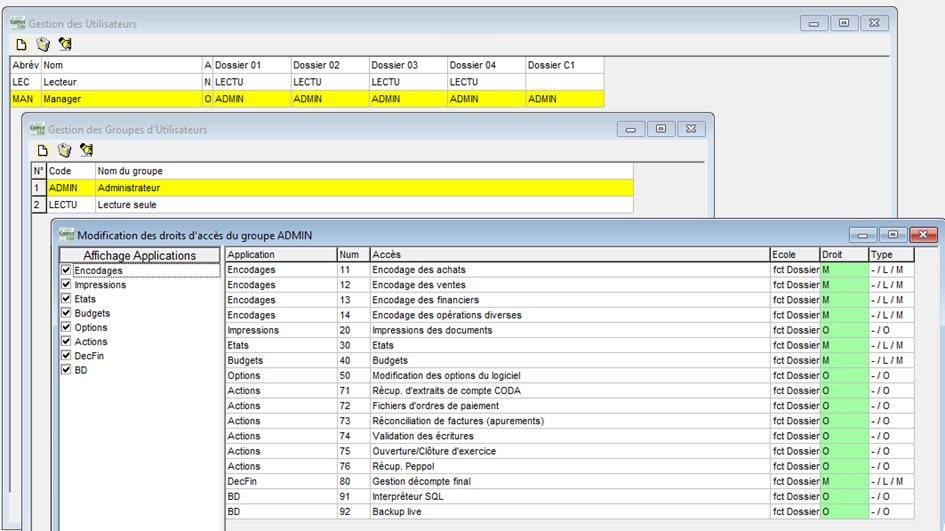This screenshot has height=531, width=945.
Task: Click the modify hand icon in Groupes d'Utilisateurs toolbar
Action: 87,150
